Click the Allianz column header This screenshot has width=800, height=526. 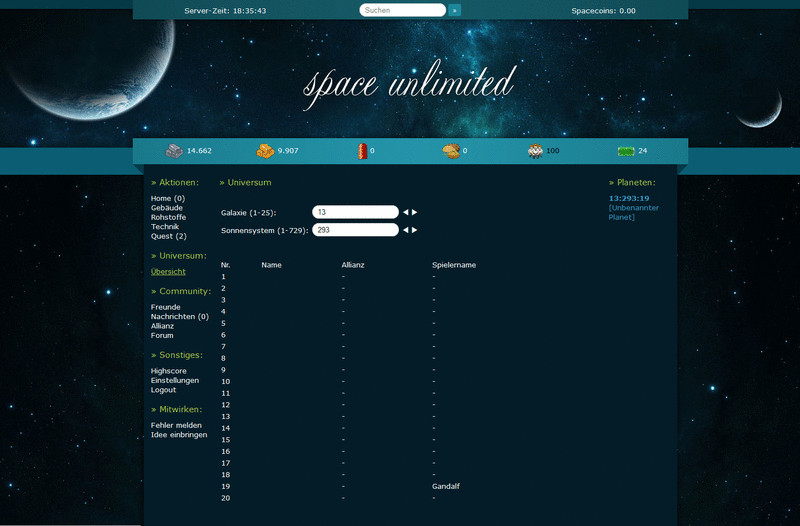353,265
